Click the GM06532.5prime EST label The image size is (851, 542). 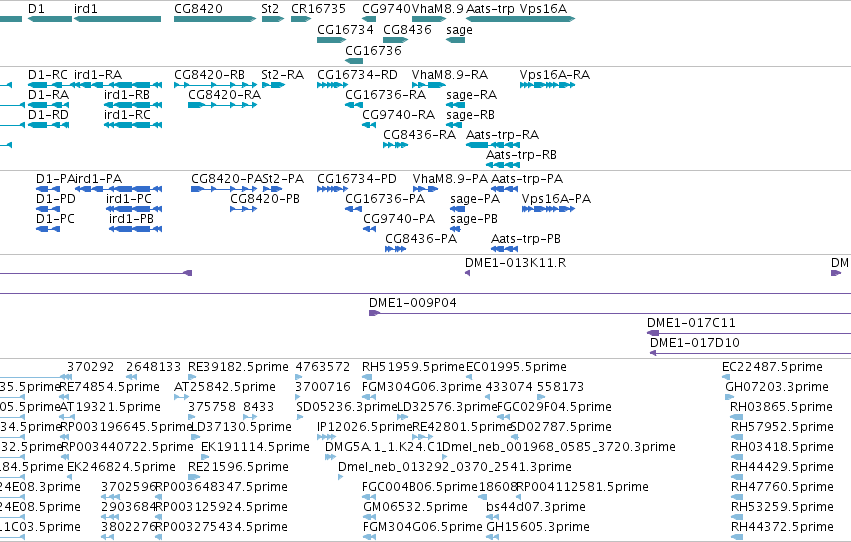coord(415,507)
